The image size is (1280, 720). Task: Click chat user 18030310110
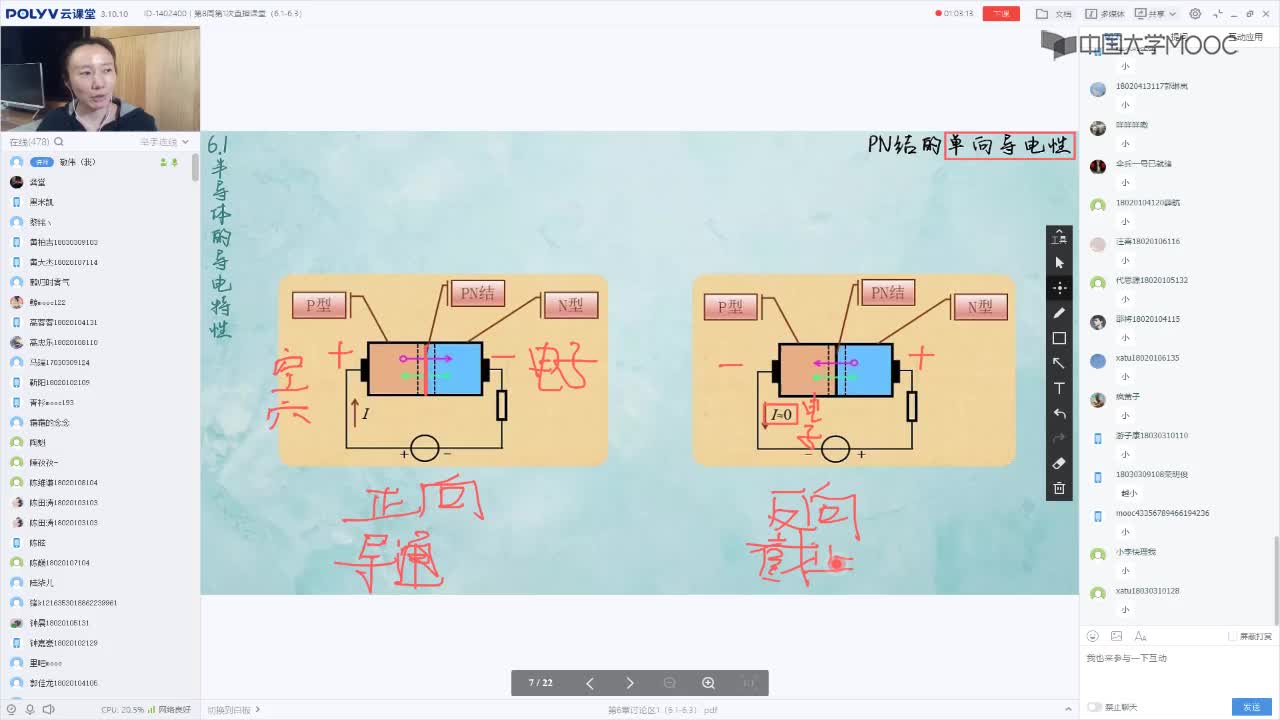(x=1152, y=435)
